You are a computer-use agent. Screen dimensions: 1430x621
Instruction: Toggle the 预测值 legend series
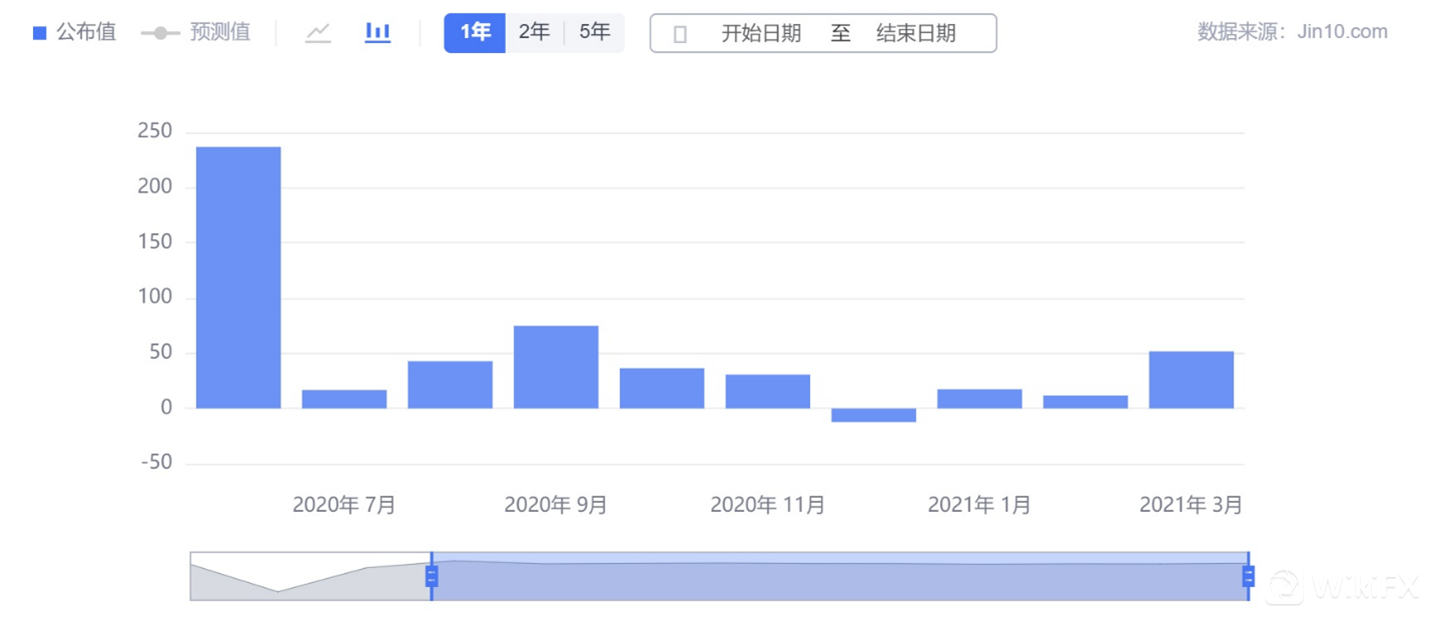point(196,33)
